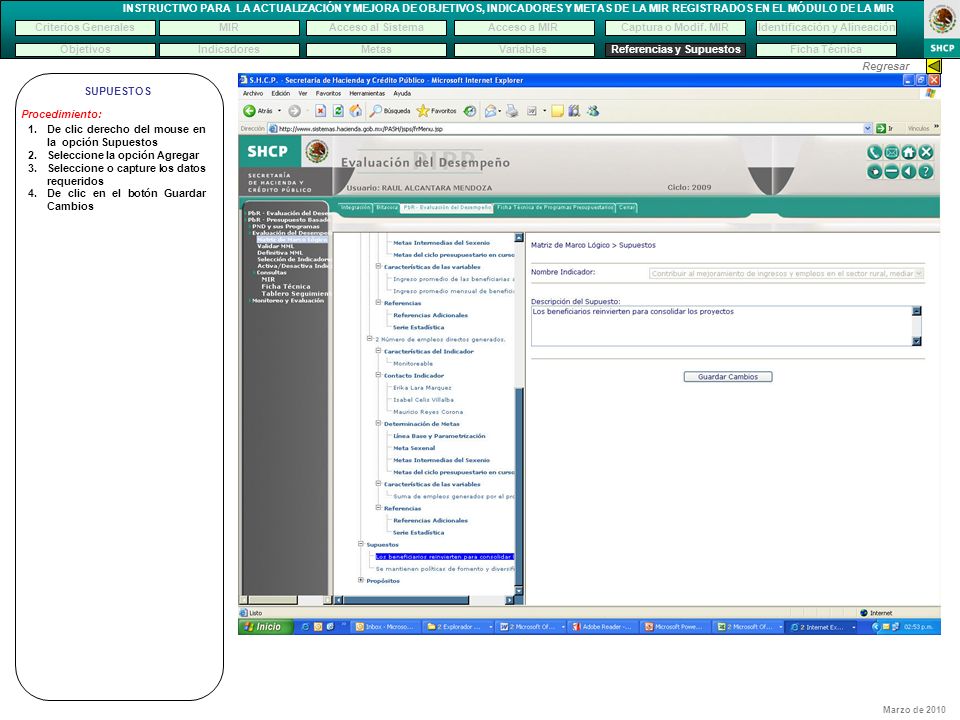Select 'Los beneficiarios reinvierten' supuesto in tree

tap(444, 557)
